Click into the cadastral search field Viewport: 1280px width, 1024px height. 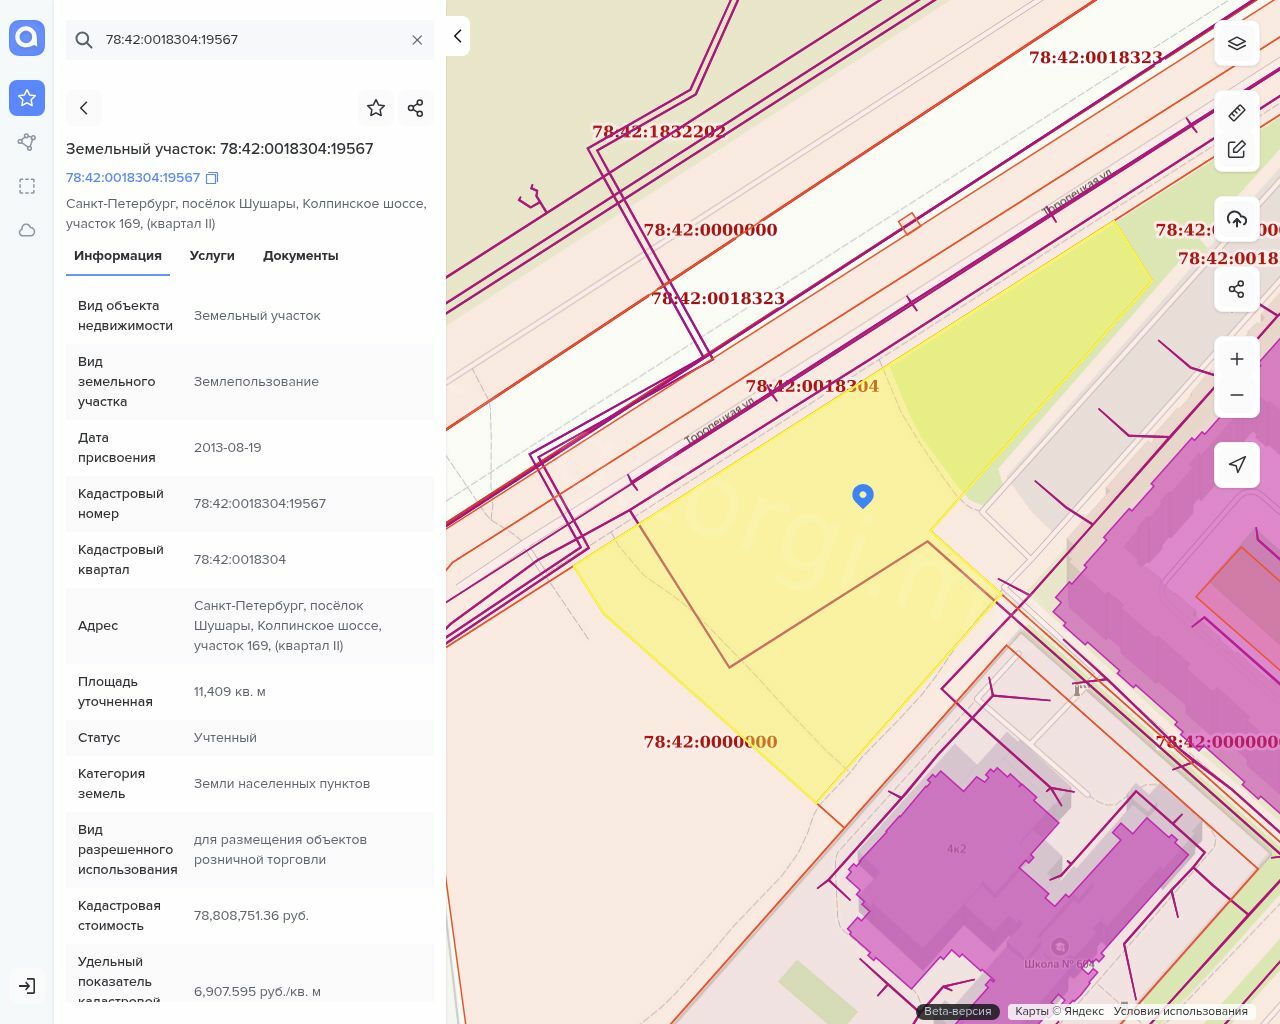point(250,40)
